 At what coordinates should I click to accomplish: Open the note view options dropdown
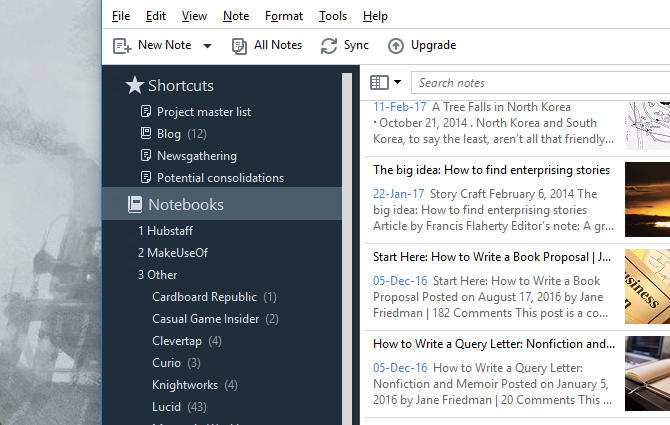click(385, 82)
